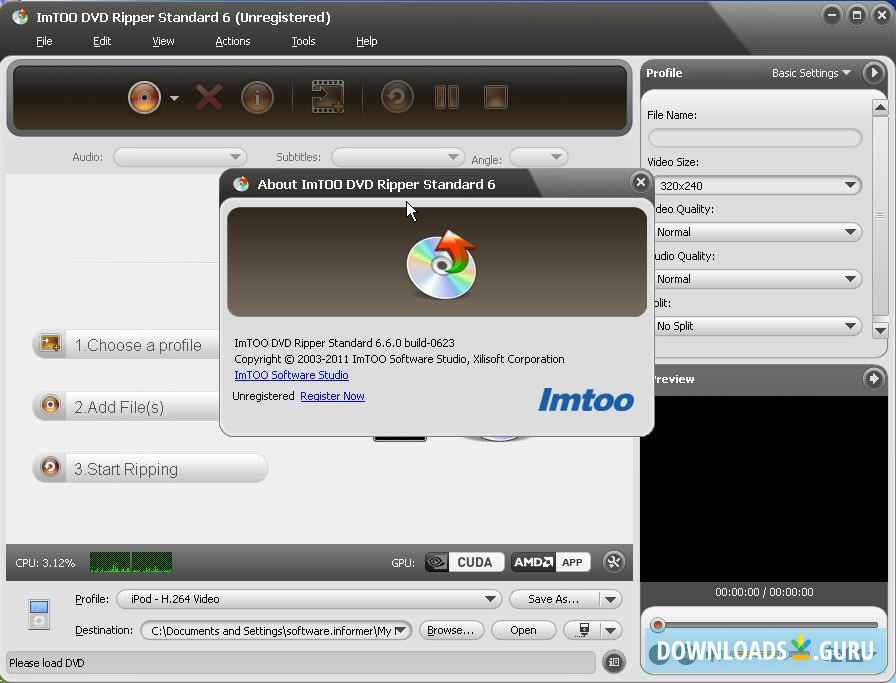Click the info toggle in status bar
896x683 pixels.
point(614,662)
